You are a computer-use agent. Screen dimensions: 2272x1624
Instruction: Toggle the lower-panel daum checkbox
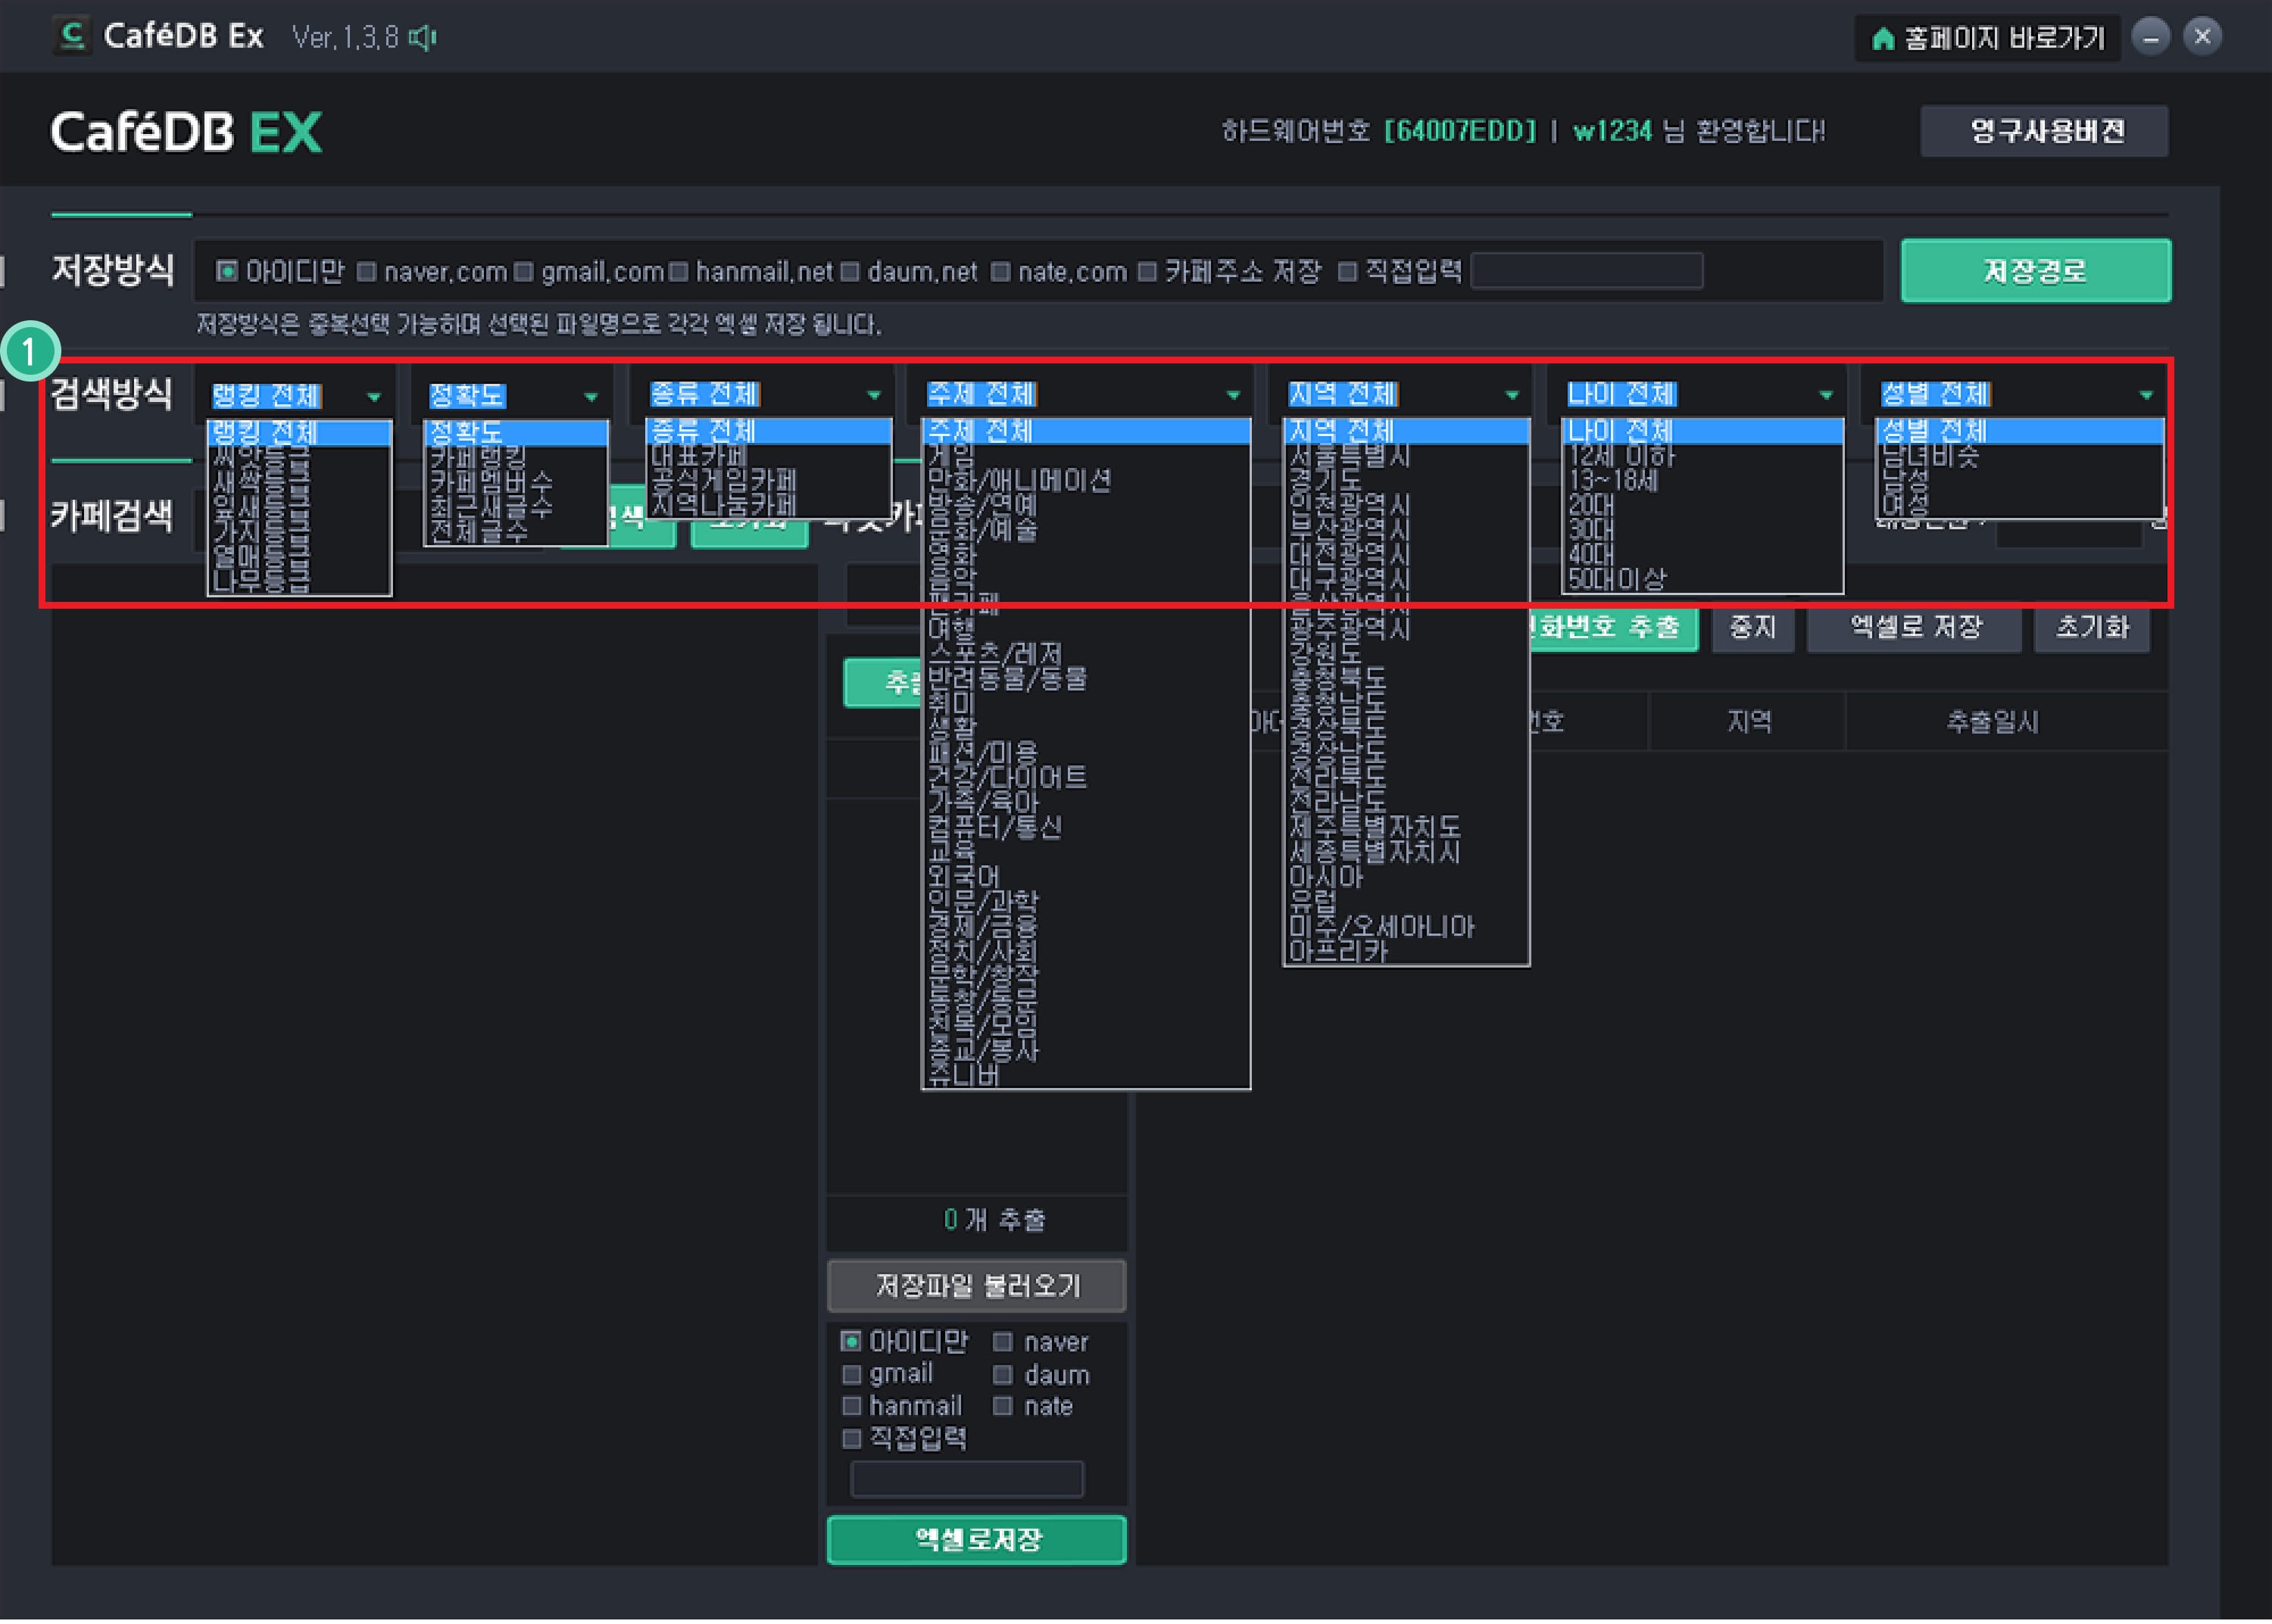coord(1002,1374)
